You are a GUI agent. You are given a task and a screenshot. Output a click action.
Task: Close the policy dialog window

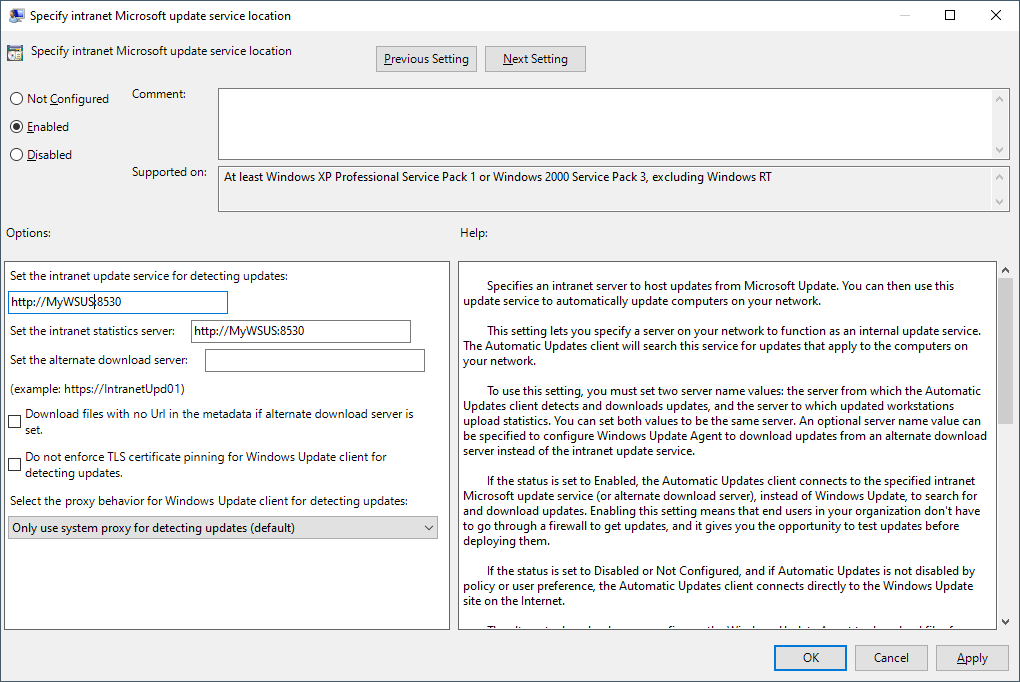(x=995, y=15)
